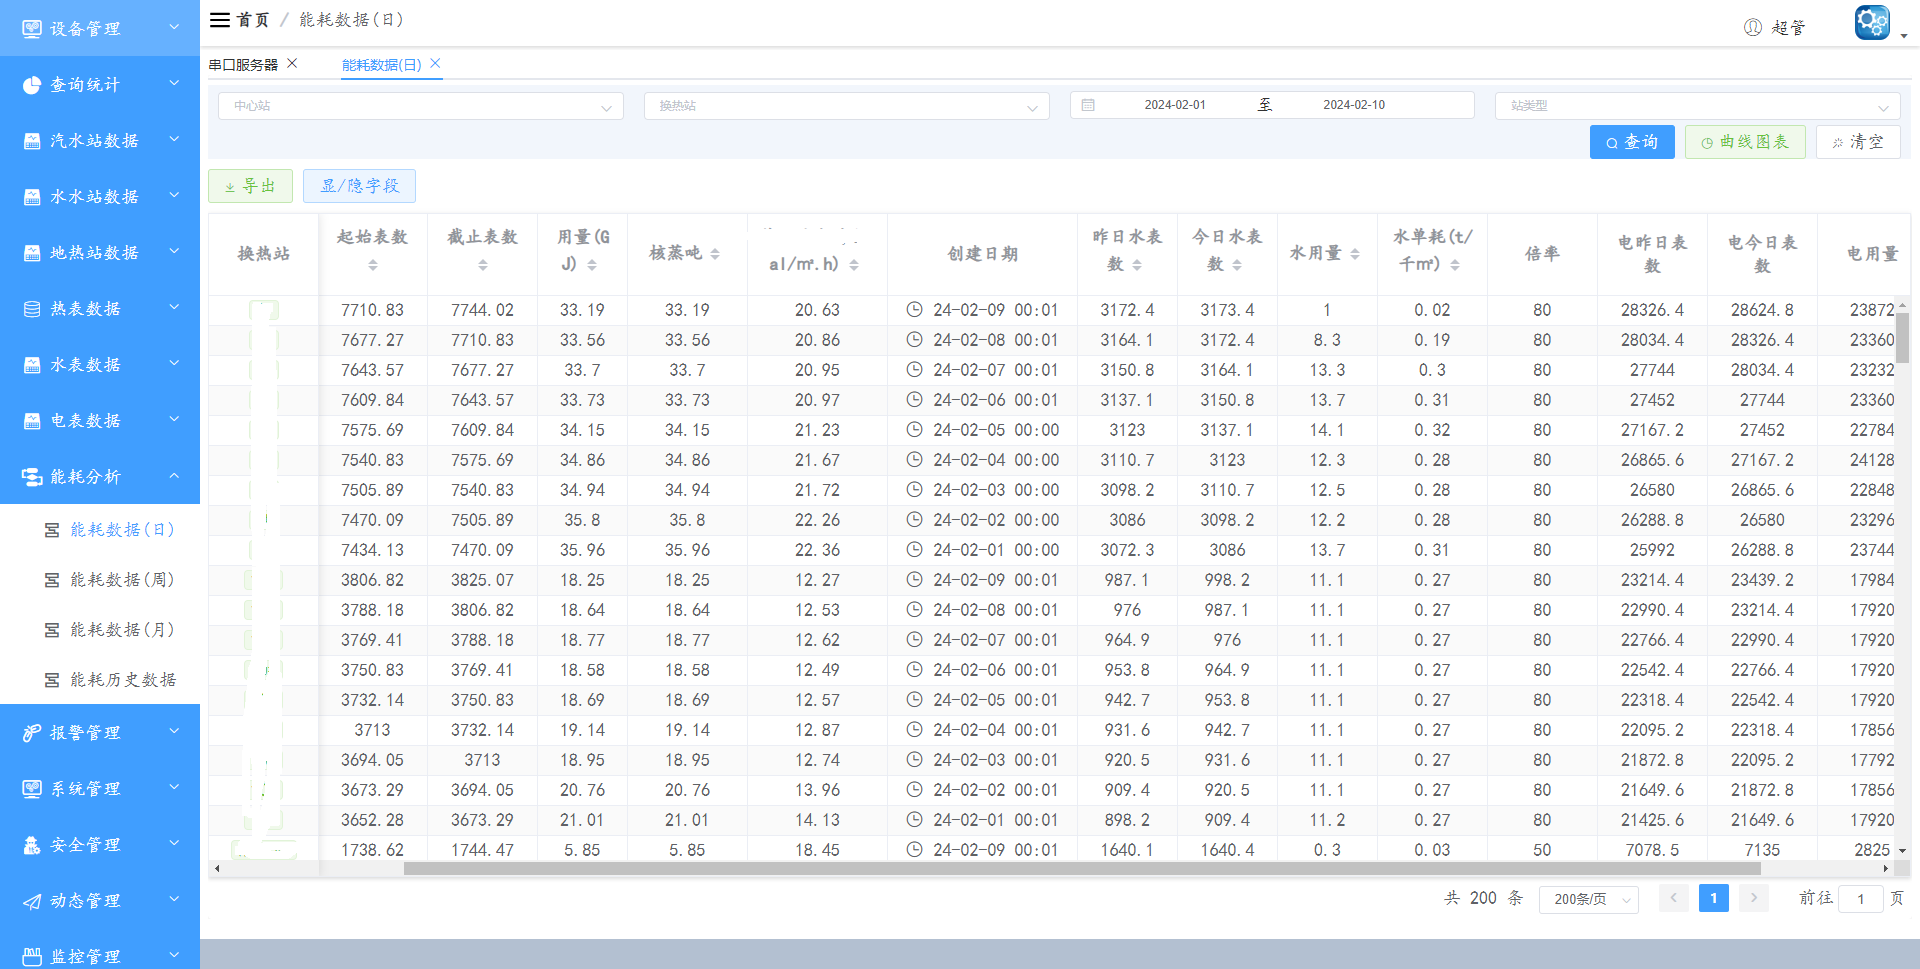Expand the 电表数据 chevron
The height and width of the screenshot is (969, 1920).
[x=174, y=420]
